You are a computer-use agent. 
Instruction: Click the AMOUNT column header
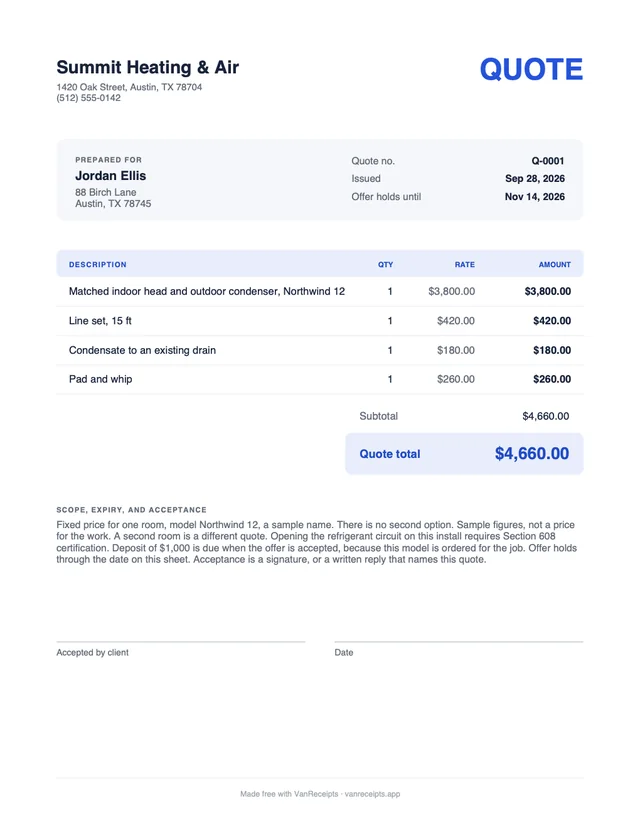(554, 265)
